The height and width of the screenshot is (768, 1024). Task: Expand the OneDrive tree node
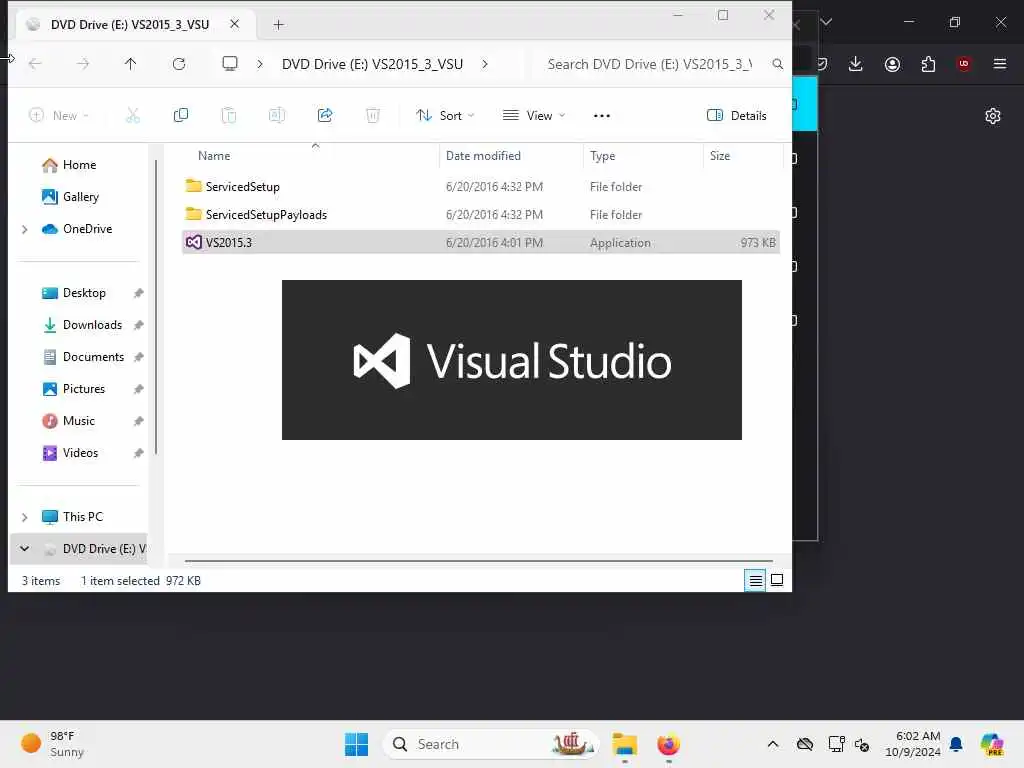click(25, 229)
